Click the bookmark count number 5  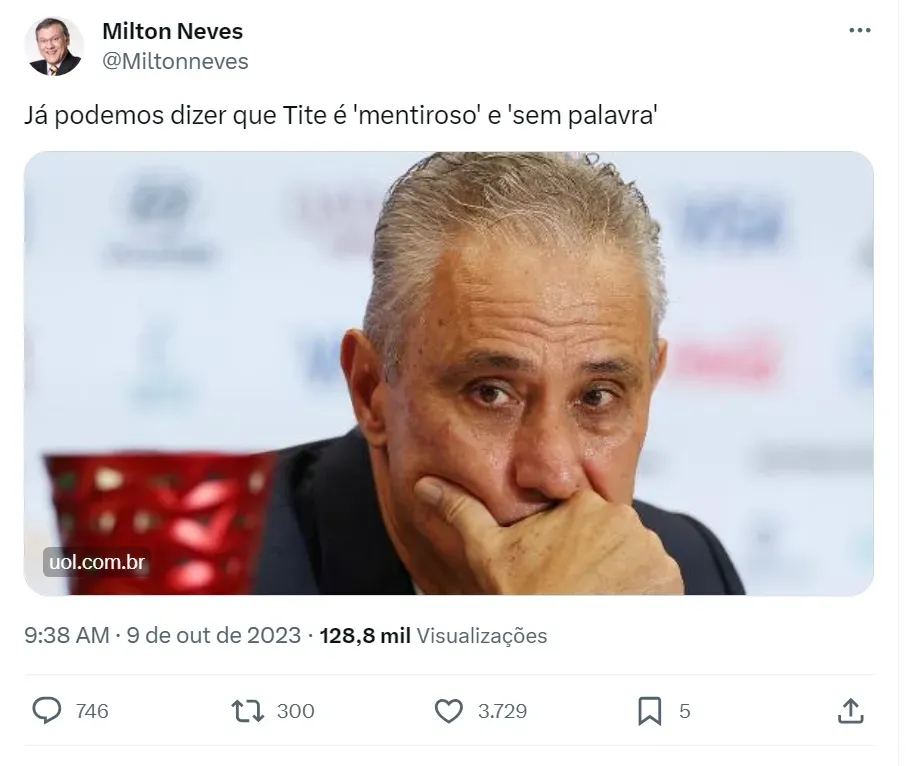click(x=685, y=711)
